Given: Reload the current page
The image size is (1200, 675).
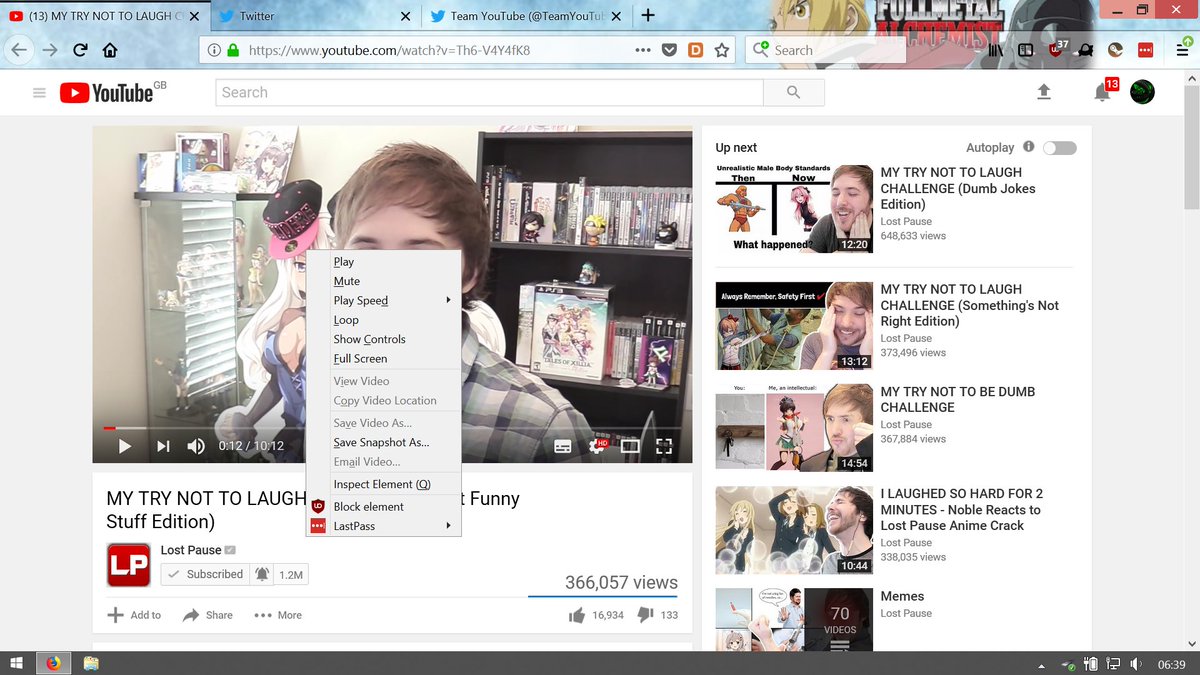Looking at the screenshot, I should (80, 50).
